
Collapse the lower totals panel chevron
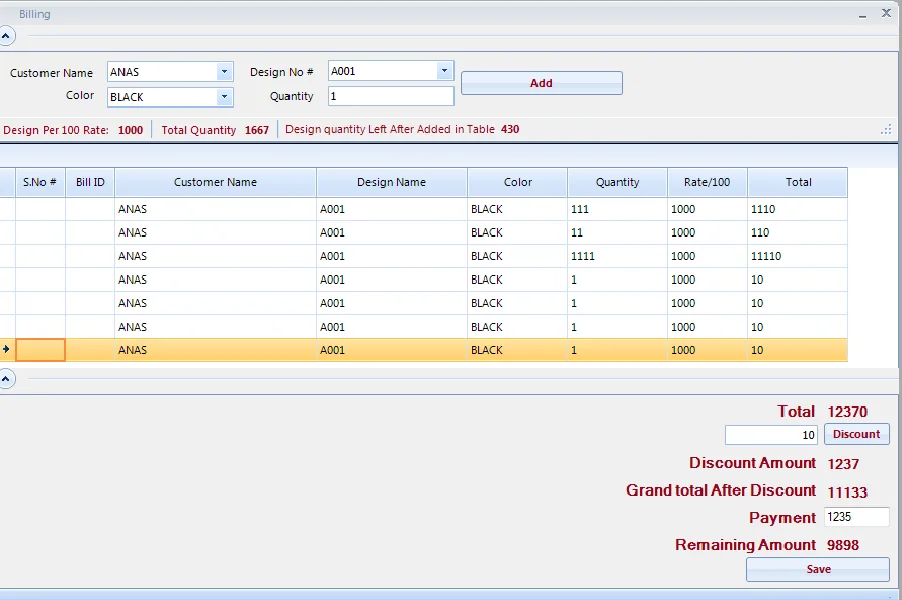(x=6, y=379)
